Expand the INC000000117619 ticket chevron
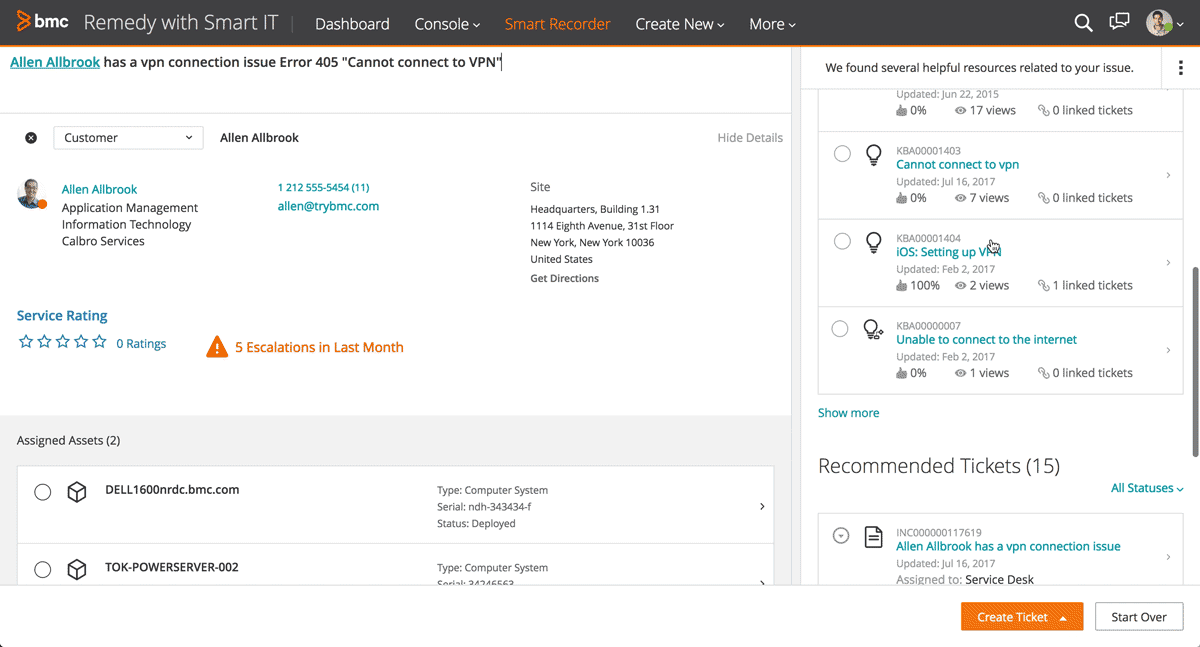The image size is (1200, 647). (1168, 557)
